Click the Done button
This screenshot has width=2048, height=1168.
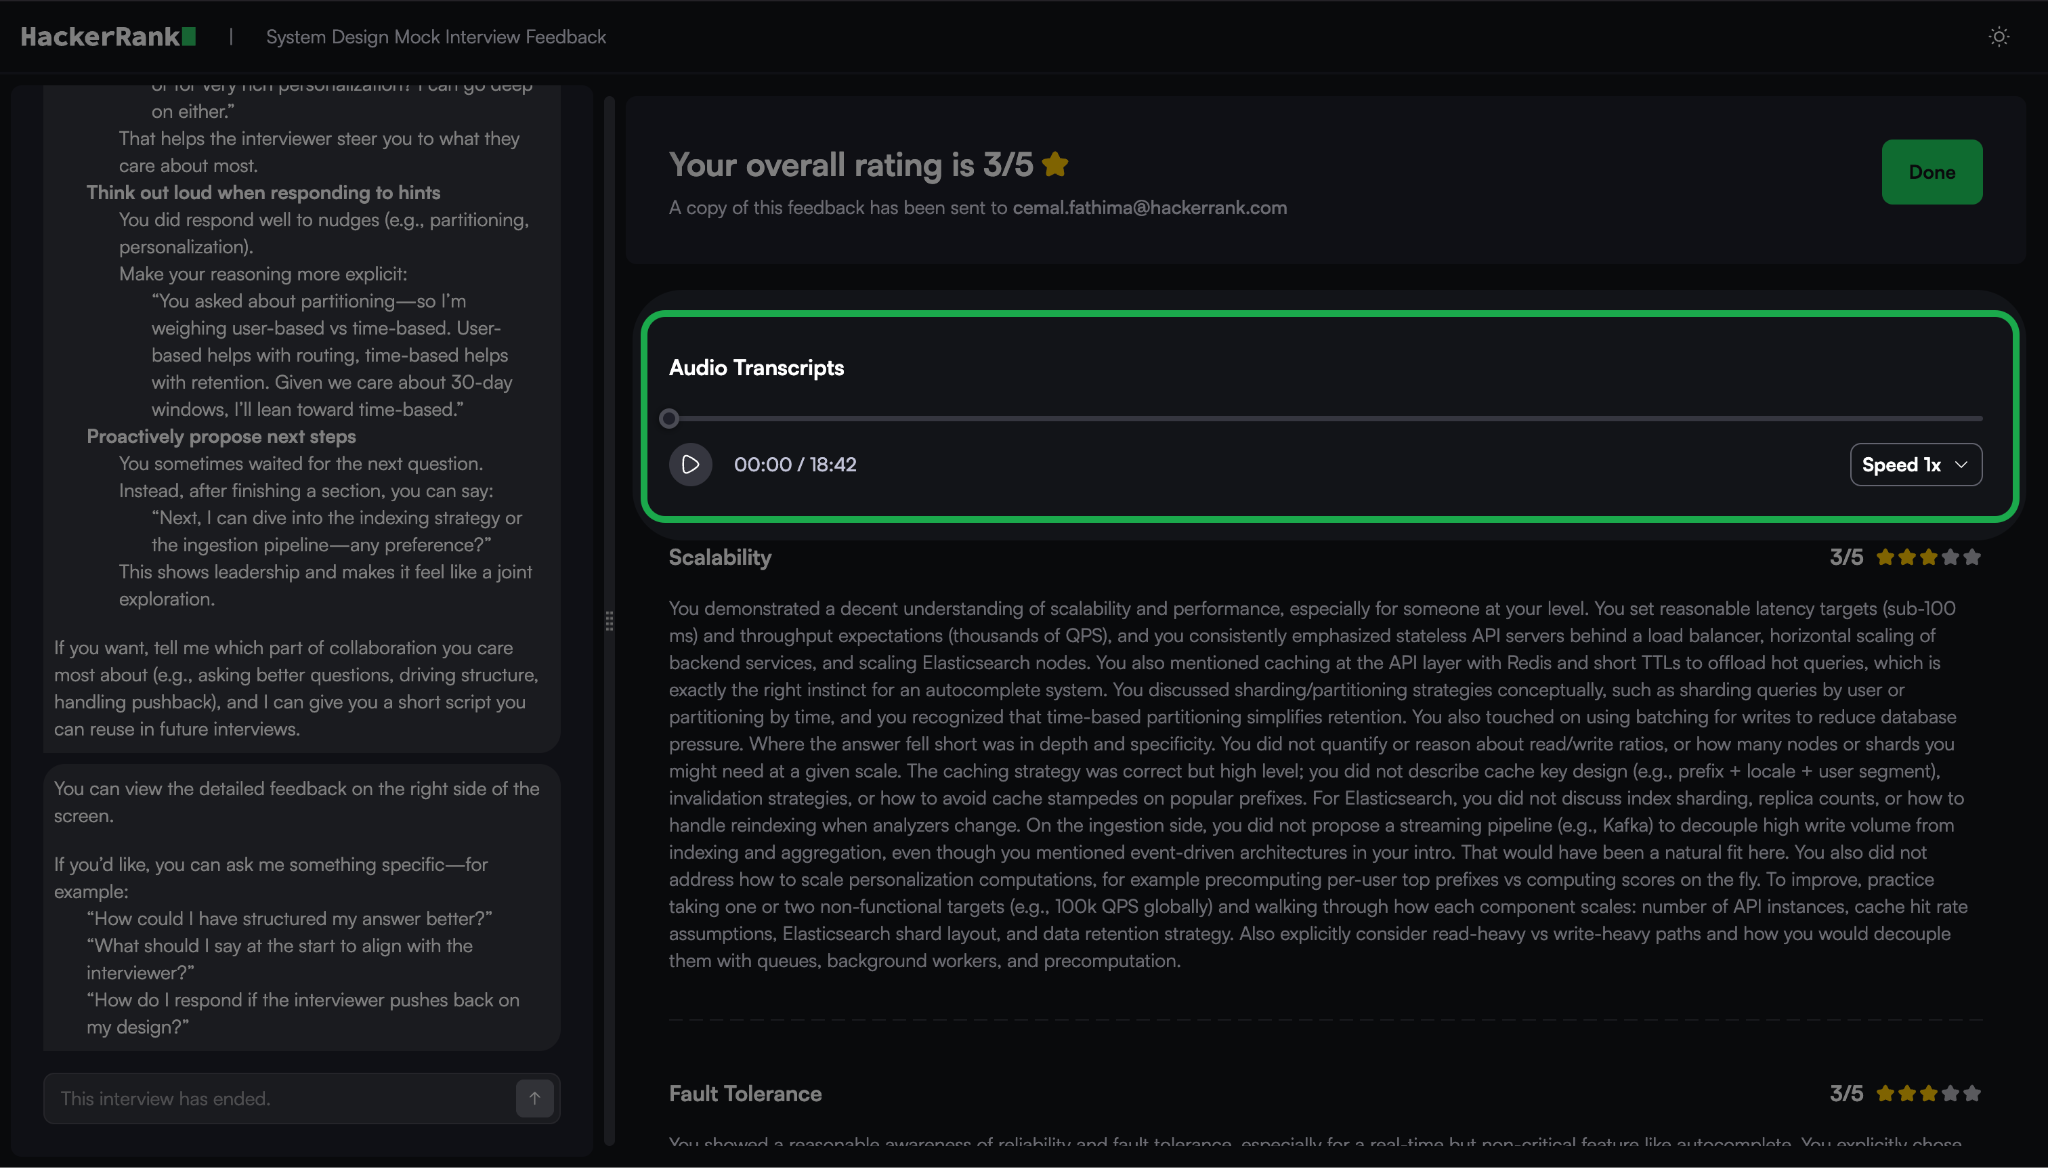[1931, 172]
